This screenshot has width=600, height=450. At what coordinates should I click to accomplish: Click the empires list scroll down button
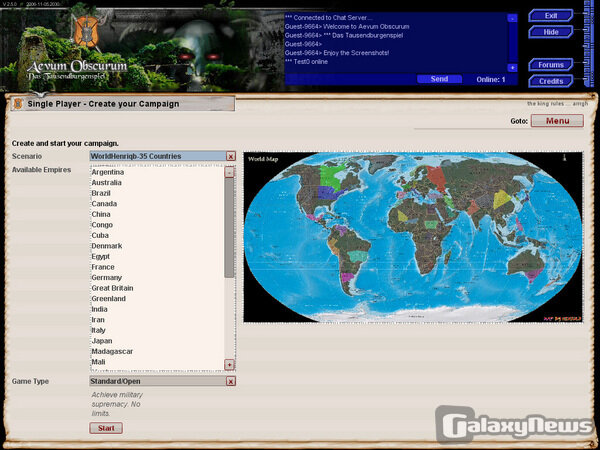coord(229,365)
